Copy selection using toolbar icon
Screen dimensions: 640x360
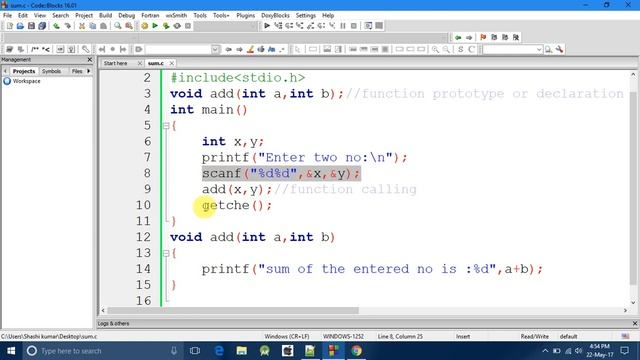93,26
